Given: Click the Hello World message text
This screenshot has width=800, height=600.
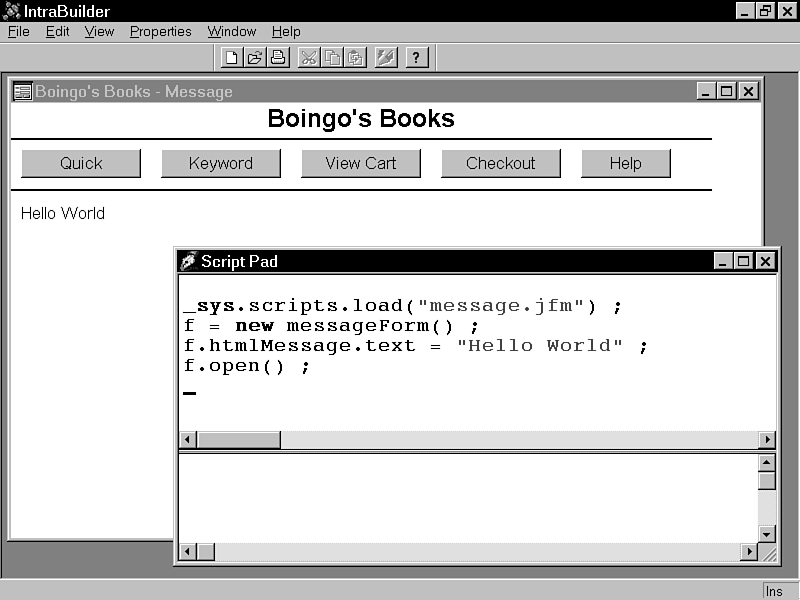Looking at the screenshot, I should point(63,213).
